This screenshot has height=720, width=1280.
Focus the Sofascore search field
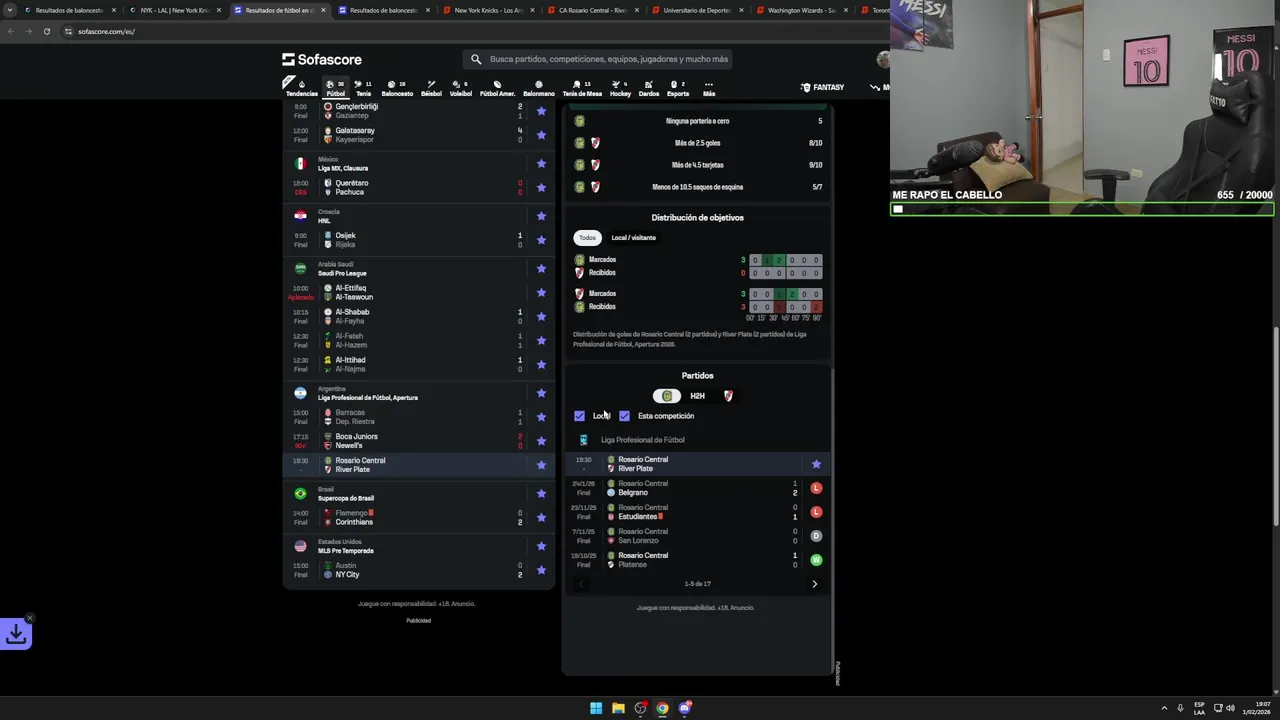click(x=597, y=59)
